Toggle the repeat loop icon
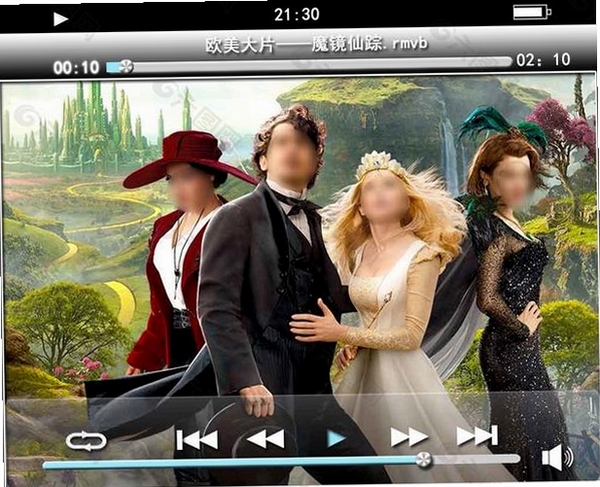Viewport: 600px width, 487px height. click(86, 441)
